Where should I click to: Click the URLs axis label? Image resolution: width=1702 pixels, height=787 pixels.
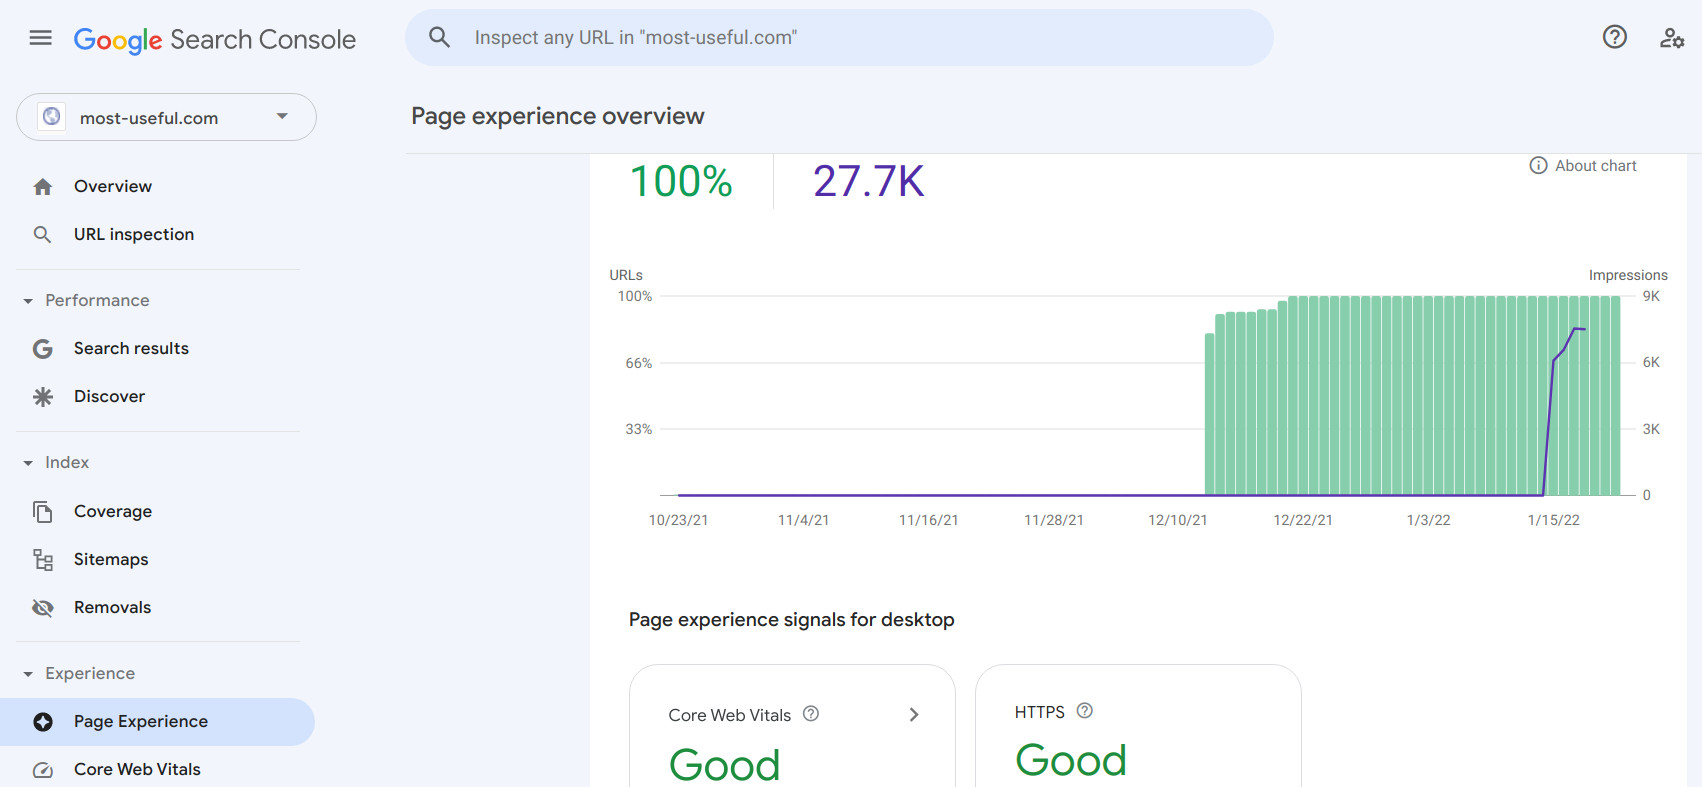tap(626, 275)
